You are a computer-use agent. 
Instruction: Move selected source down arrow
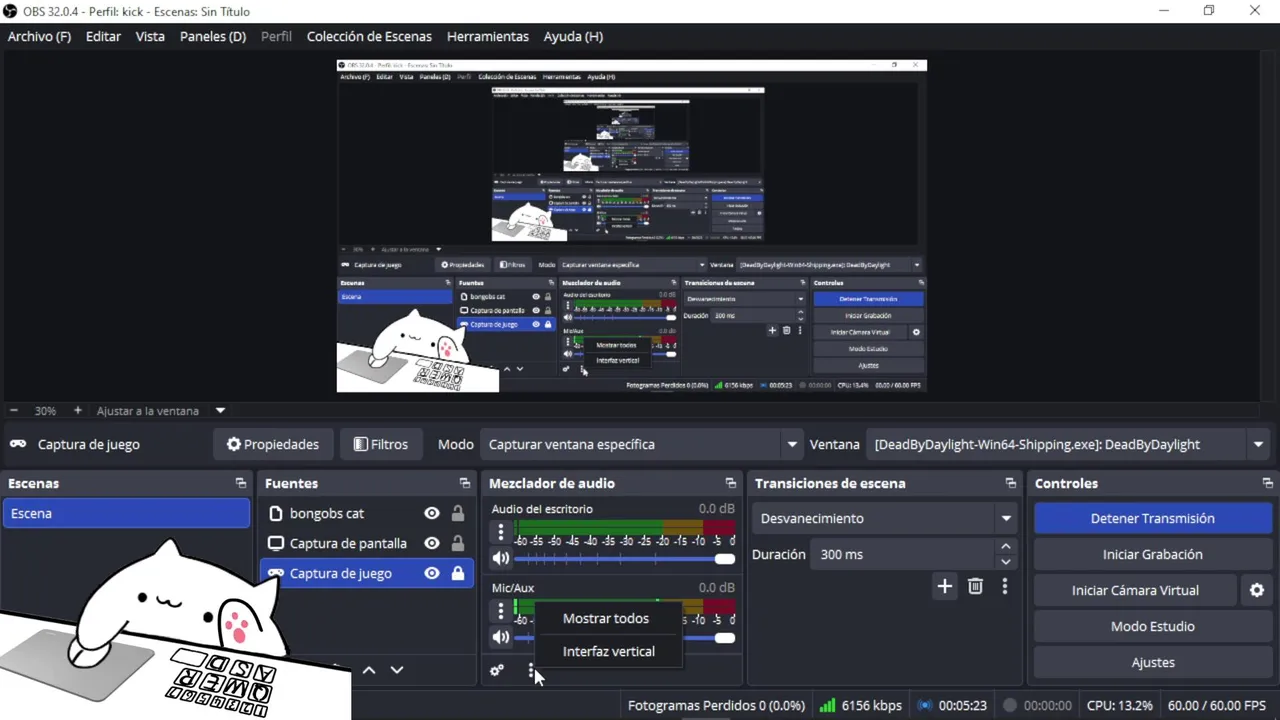tap(397, 670)
